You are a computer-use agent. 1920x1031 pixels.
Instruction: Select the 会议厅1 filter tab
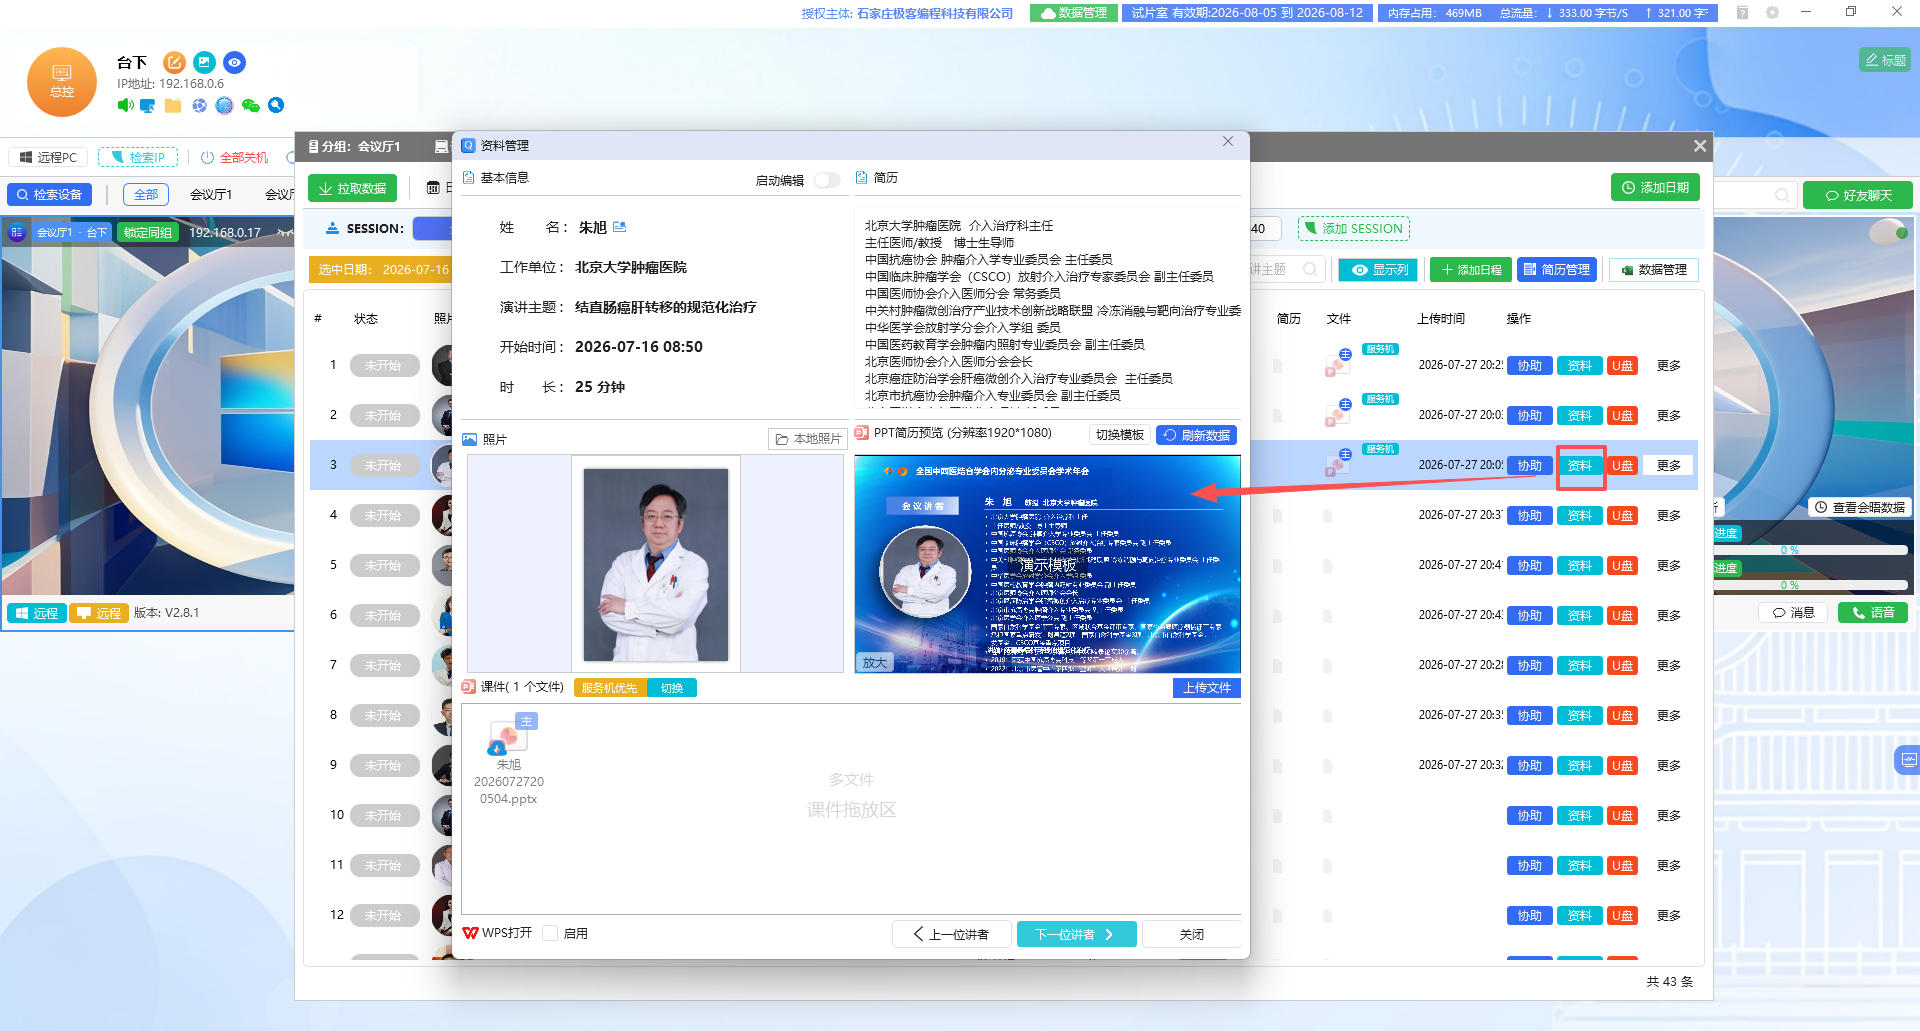(211, 194)
